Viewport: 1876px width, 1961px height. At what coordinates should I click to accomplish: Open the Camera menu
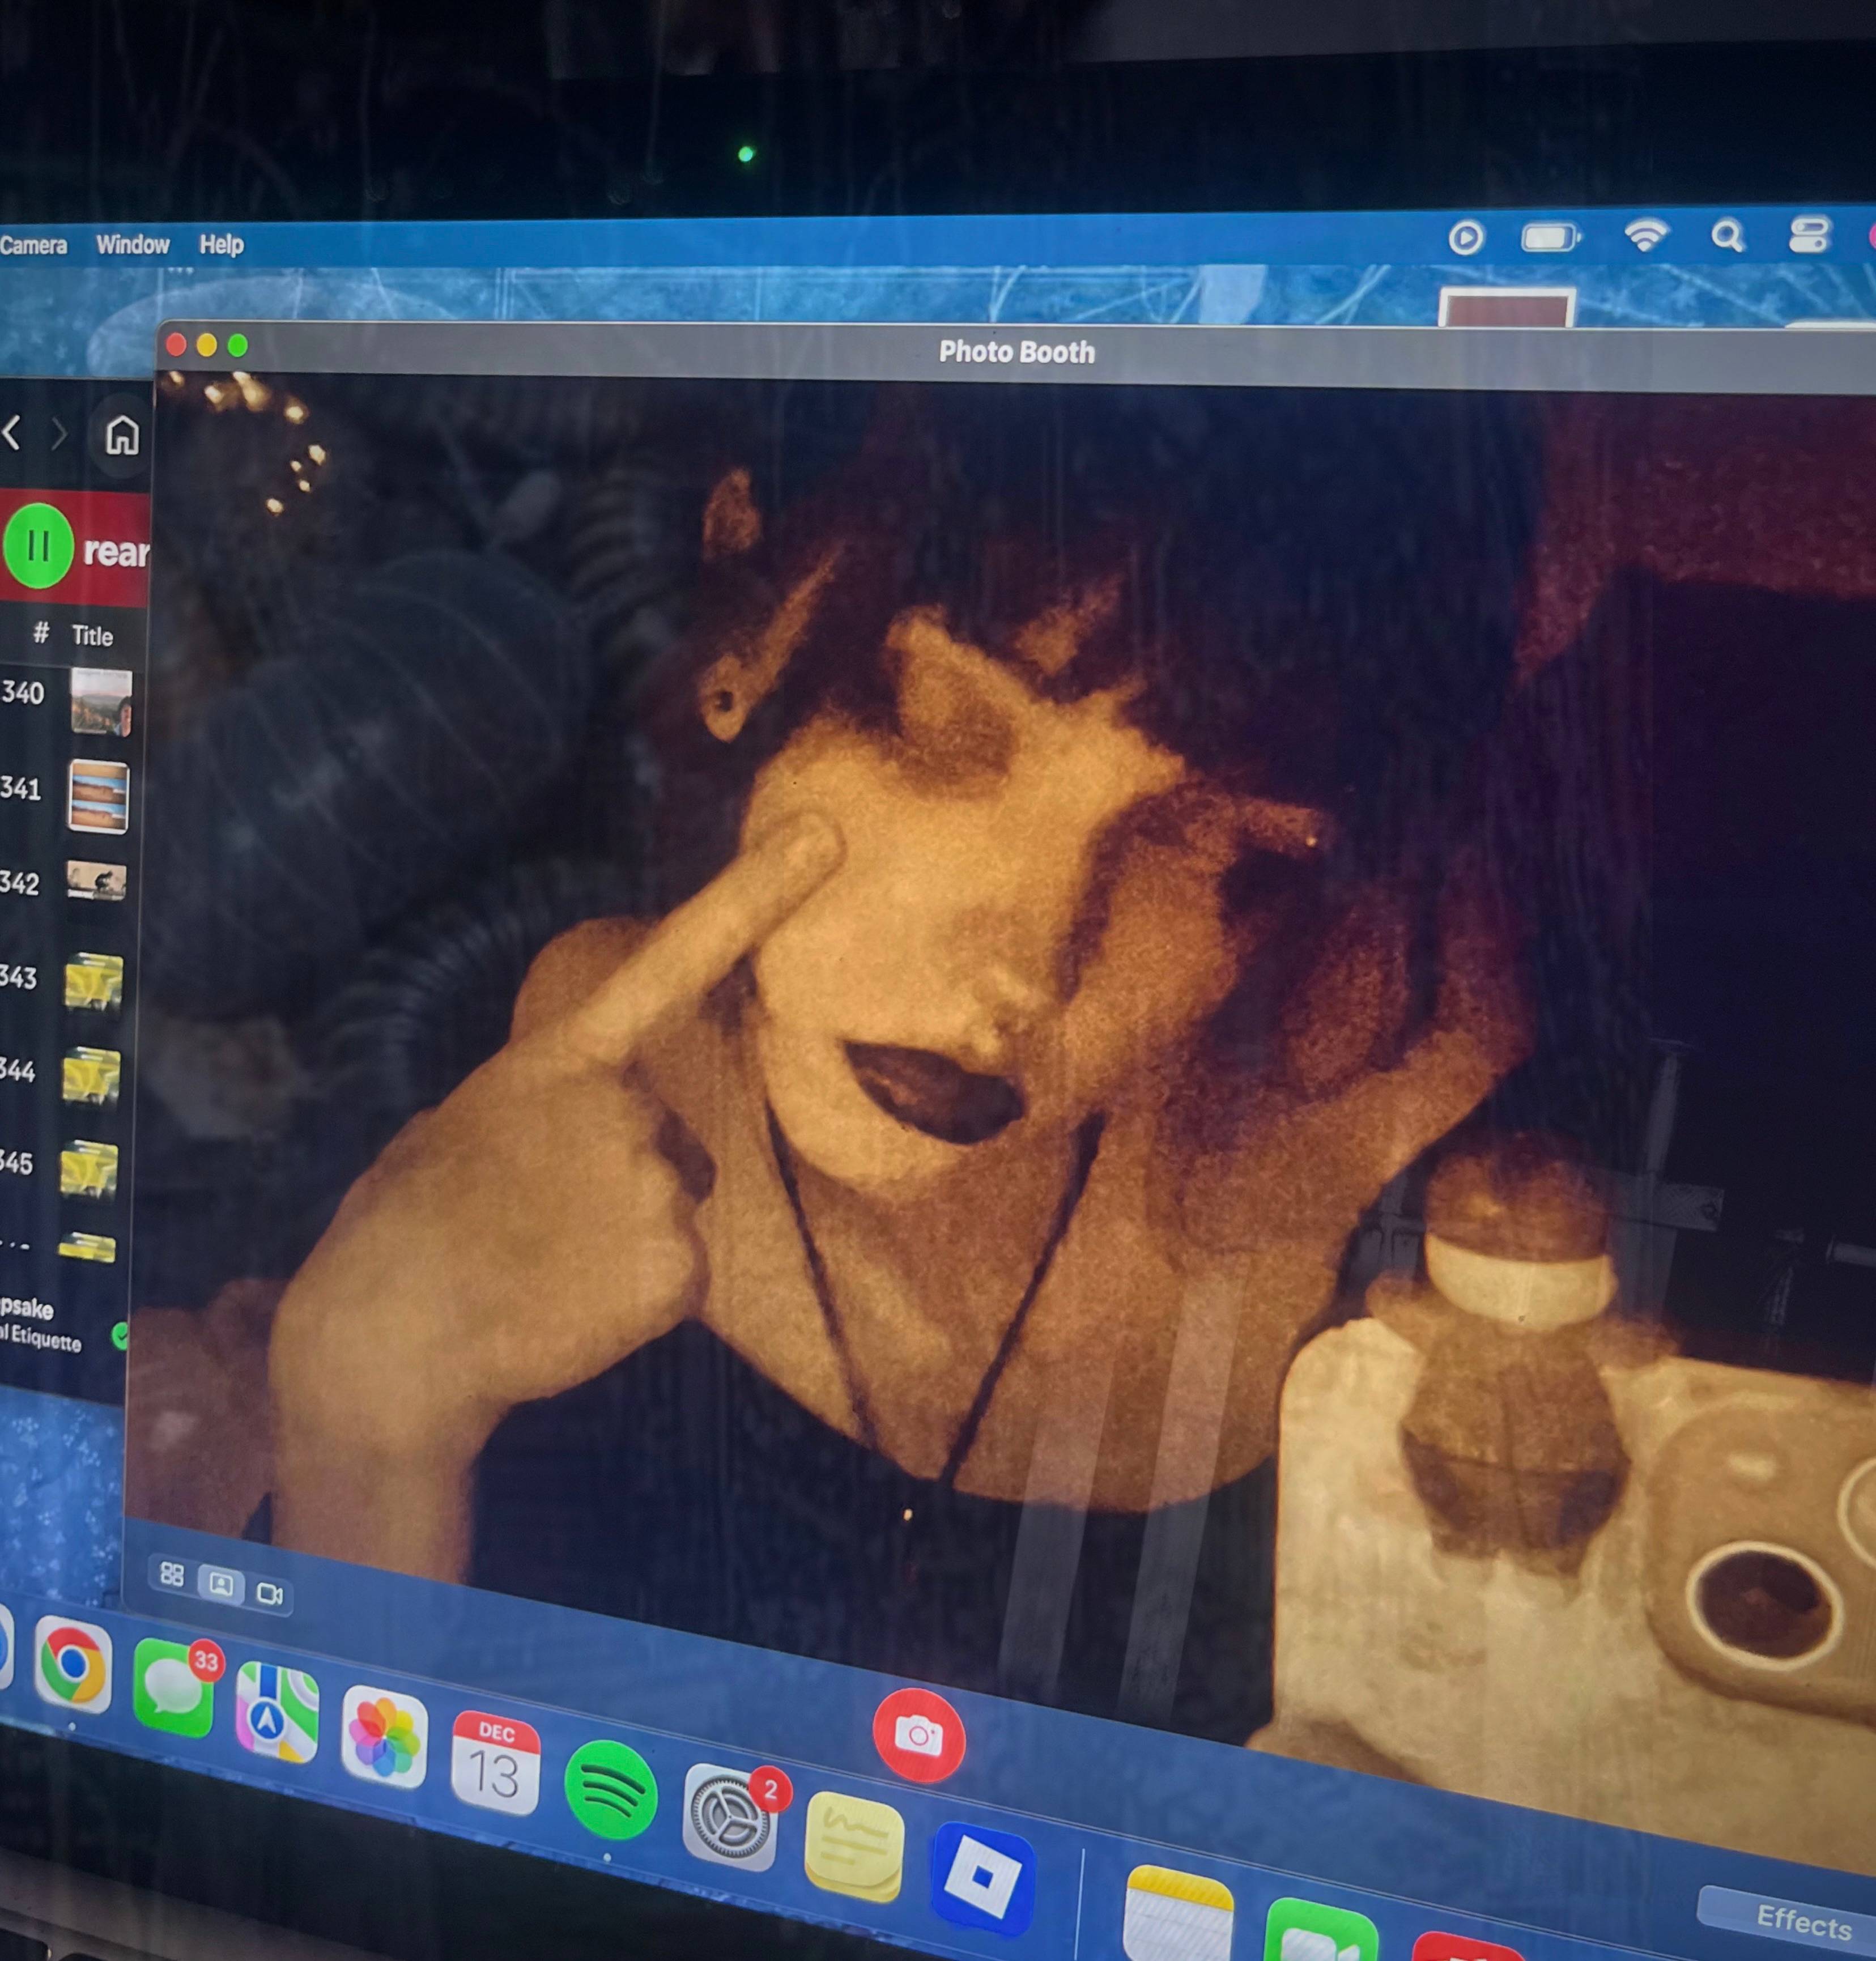(x=33, y=245)
